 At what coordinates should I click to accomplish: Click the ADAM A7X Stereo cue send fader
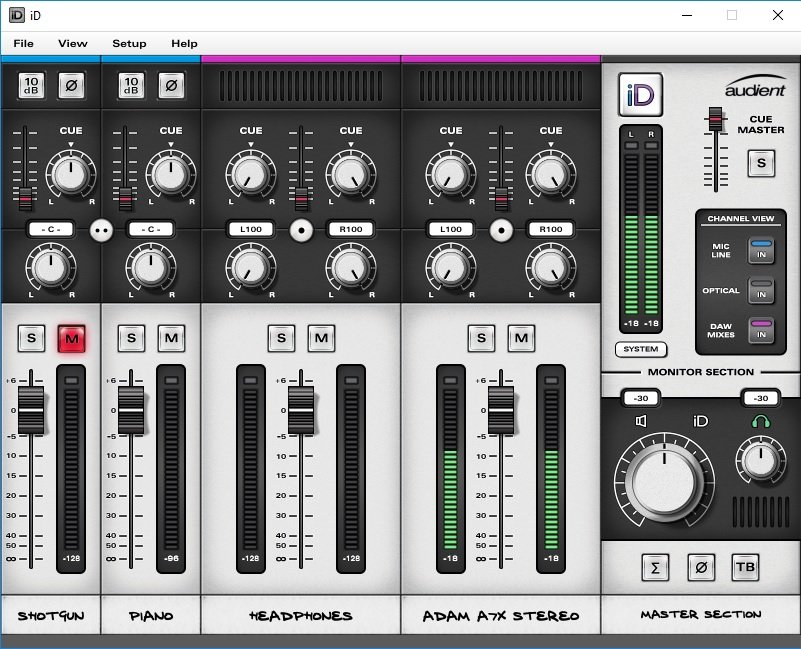point(501,198)
